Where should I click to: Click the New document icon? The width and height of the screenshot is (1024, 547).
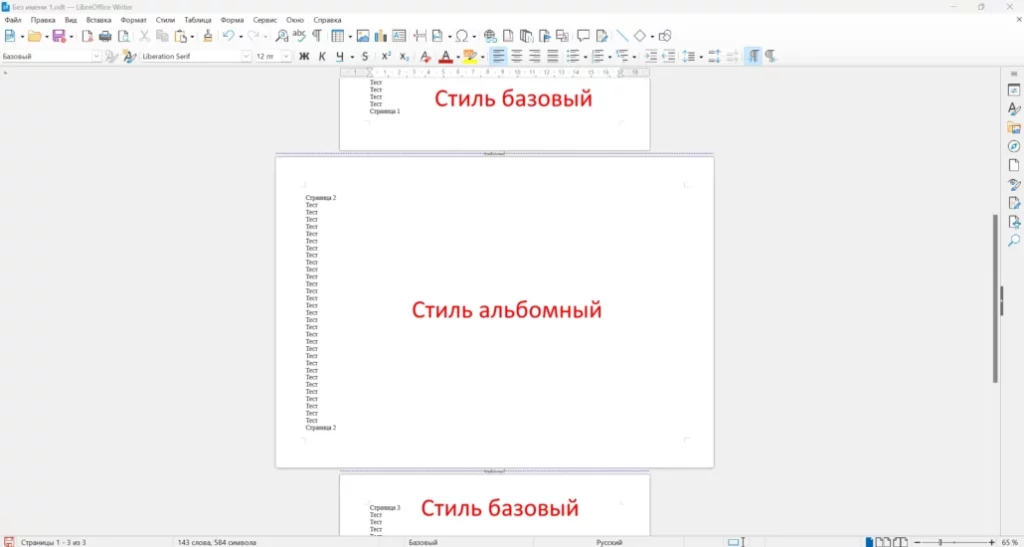pos(10,36)
